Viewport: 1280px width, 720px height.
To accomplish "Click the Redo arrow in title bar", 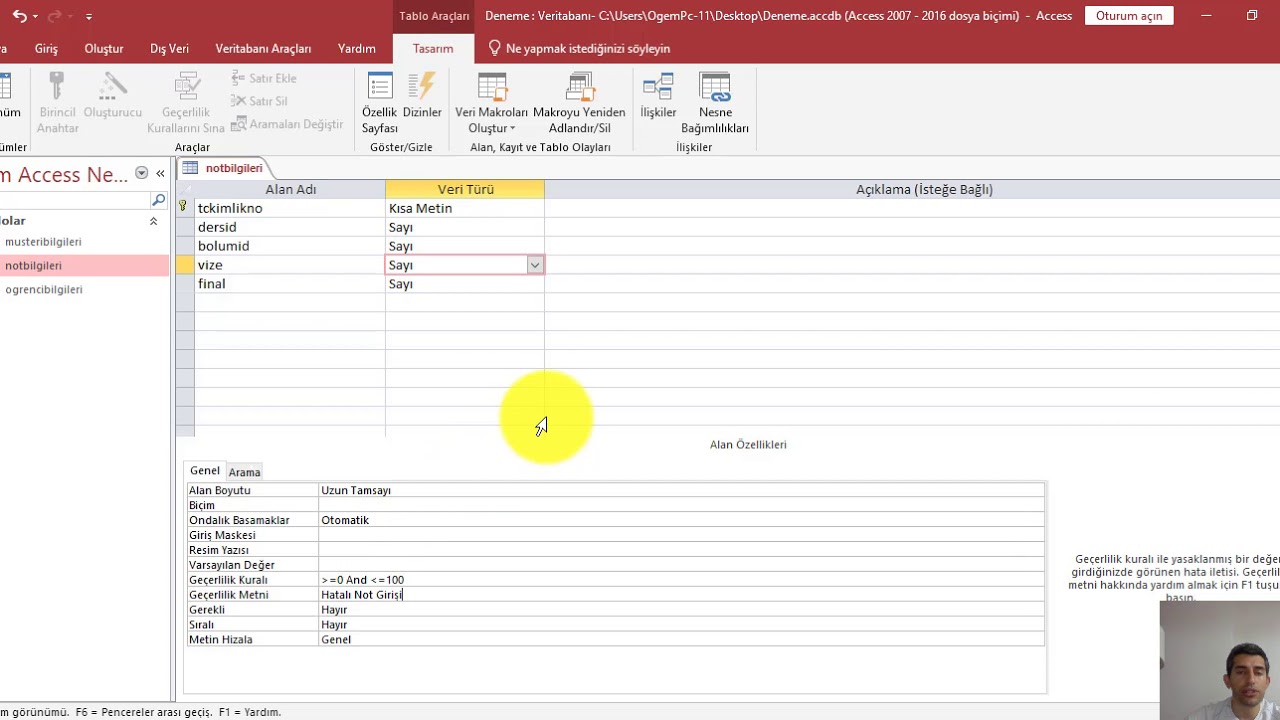I will click(54, 16).
